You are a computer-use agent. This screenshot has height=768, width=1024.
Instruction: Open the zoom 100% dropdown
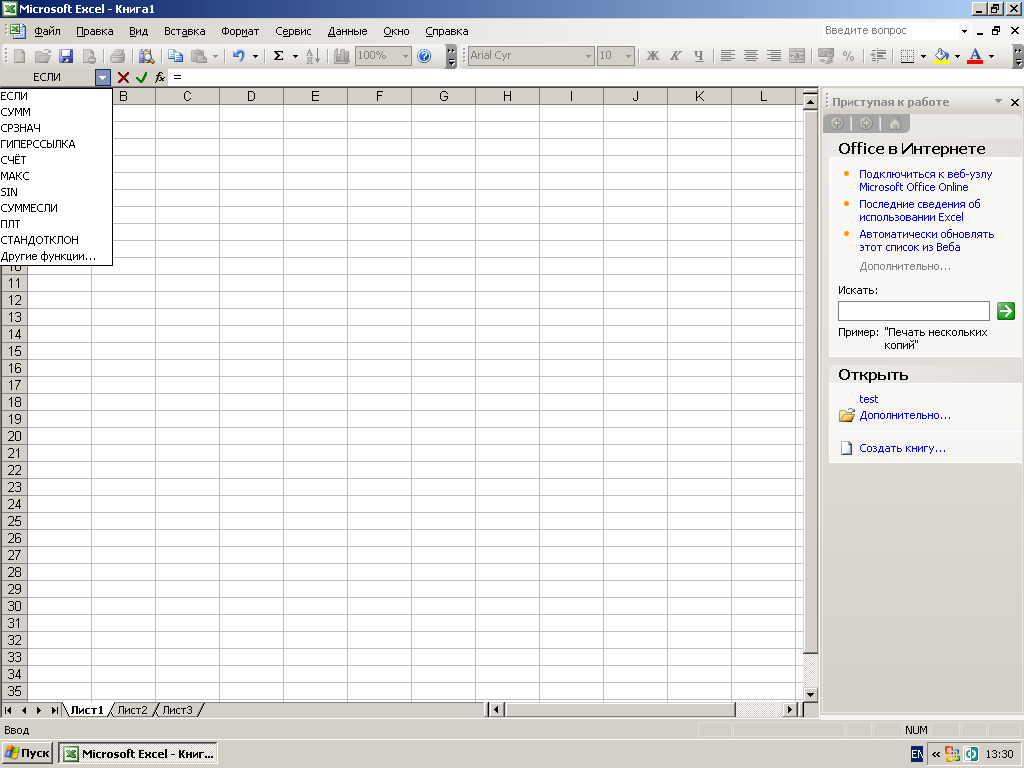[405, 56]
